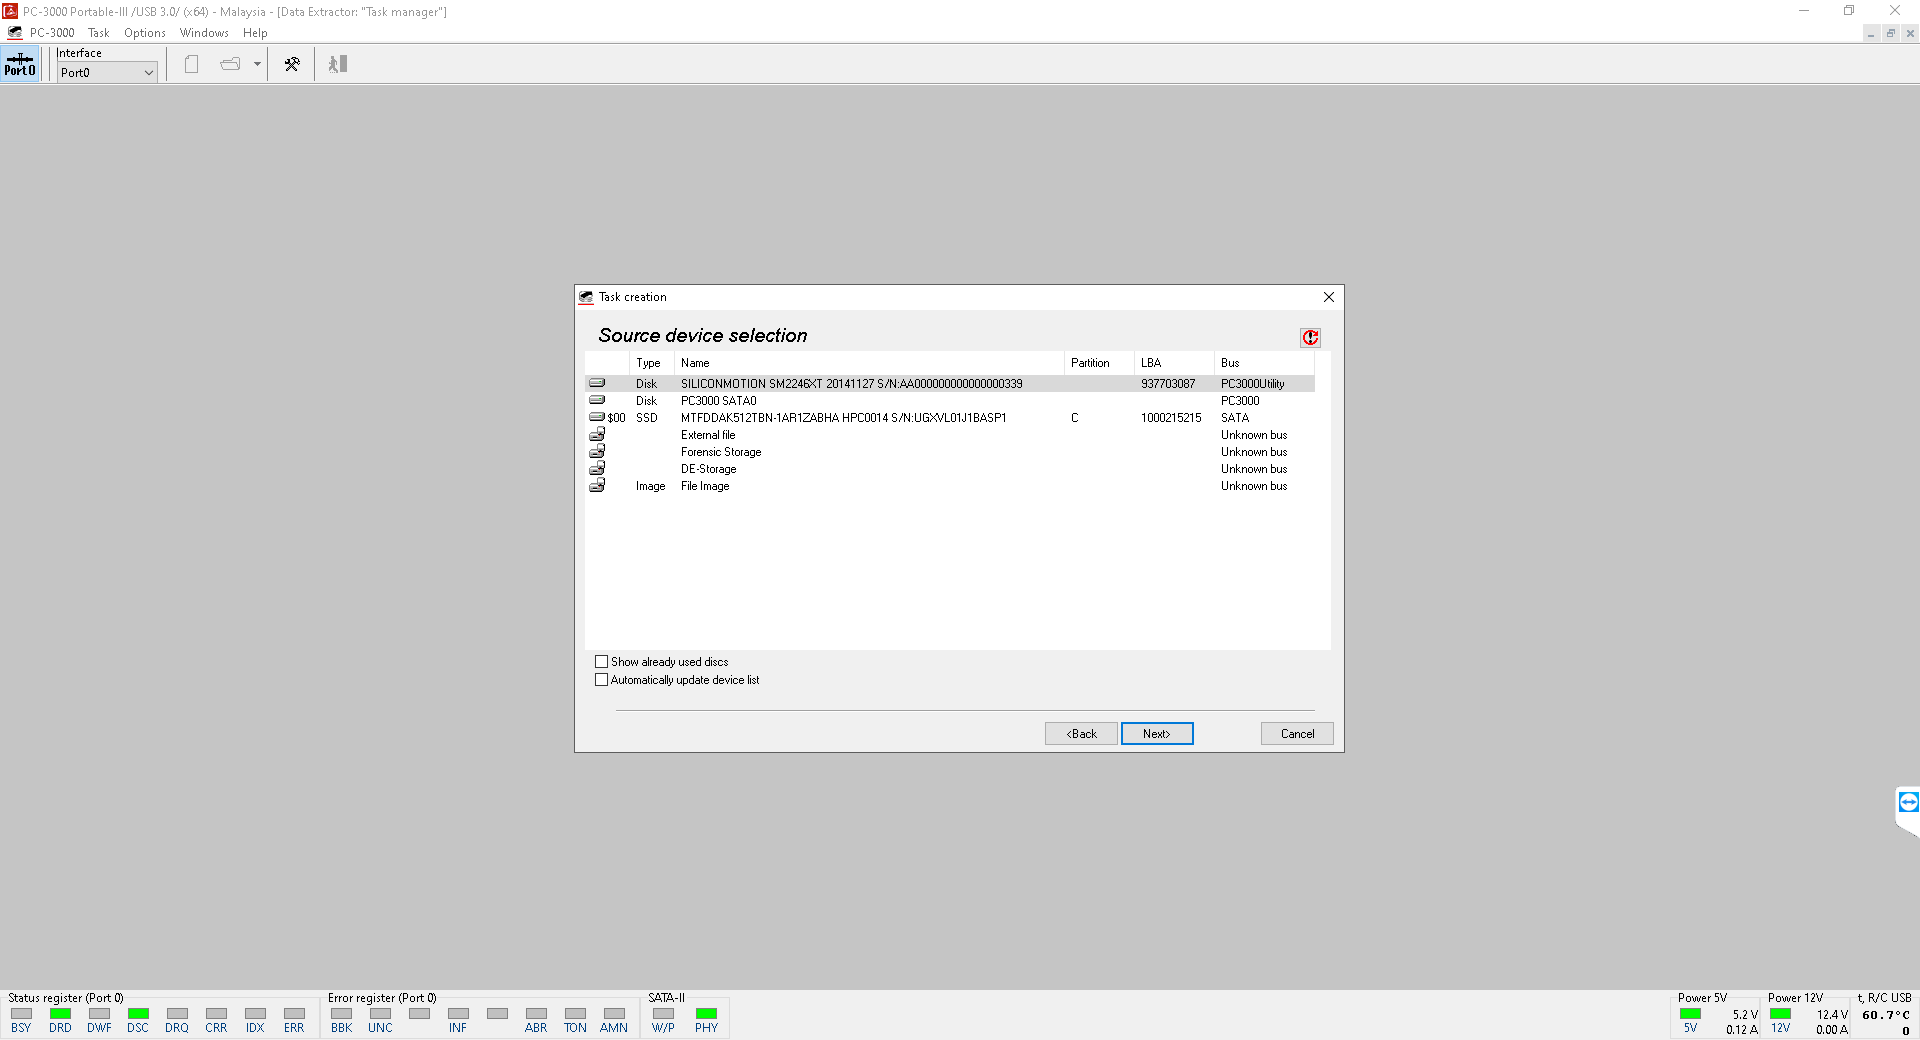Expand the Interface Port0 dropdown

pyautogui.click(x=148, y=73)
